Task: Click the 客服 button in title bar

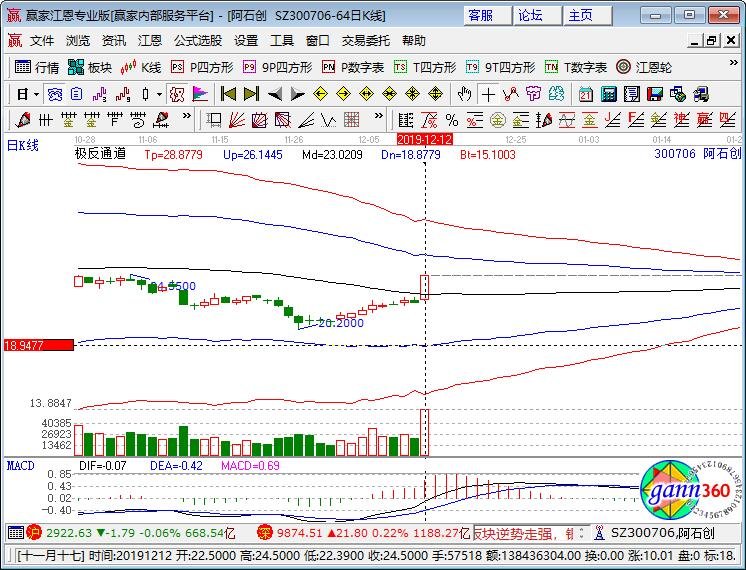Action: (488, 16)
